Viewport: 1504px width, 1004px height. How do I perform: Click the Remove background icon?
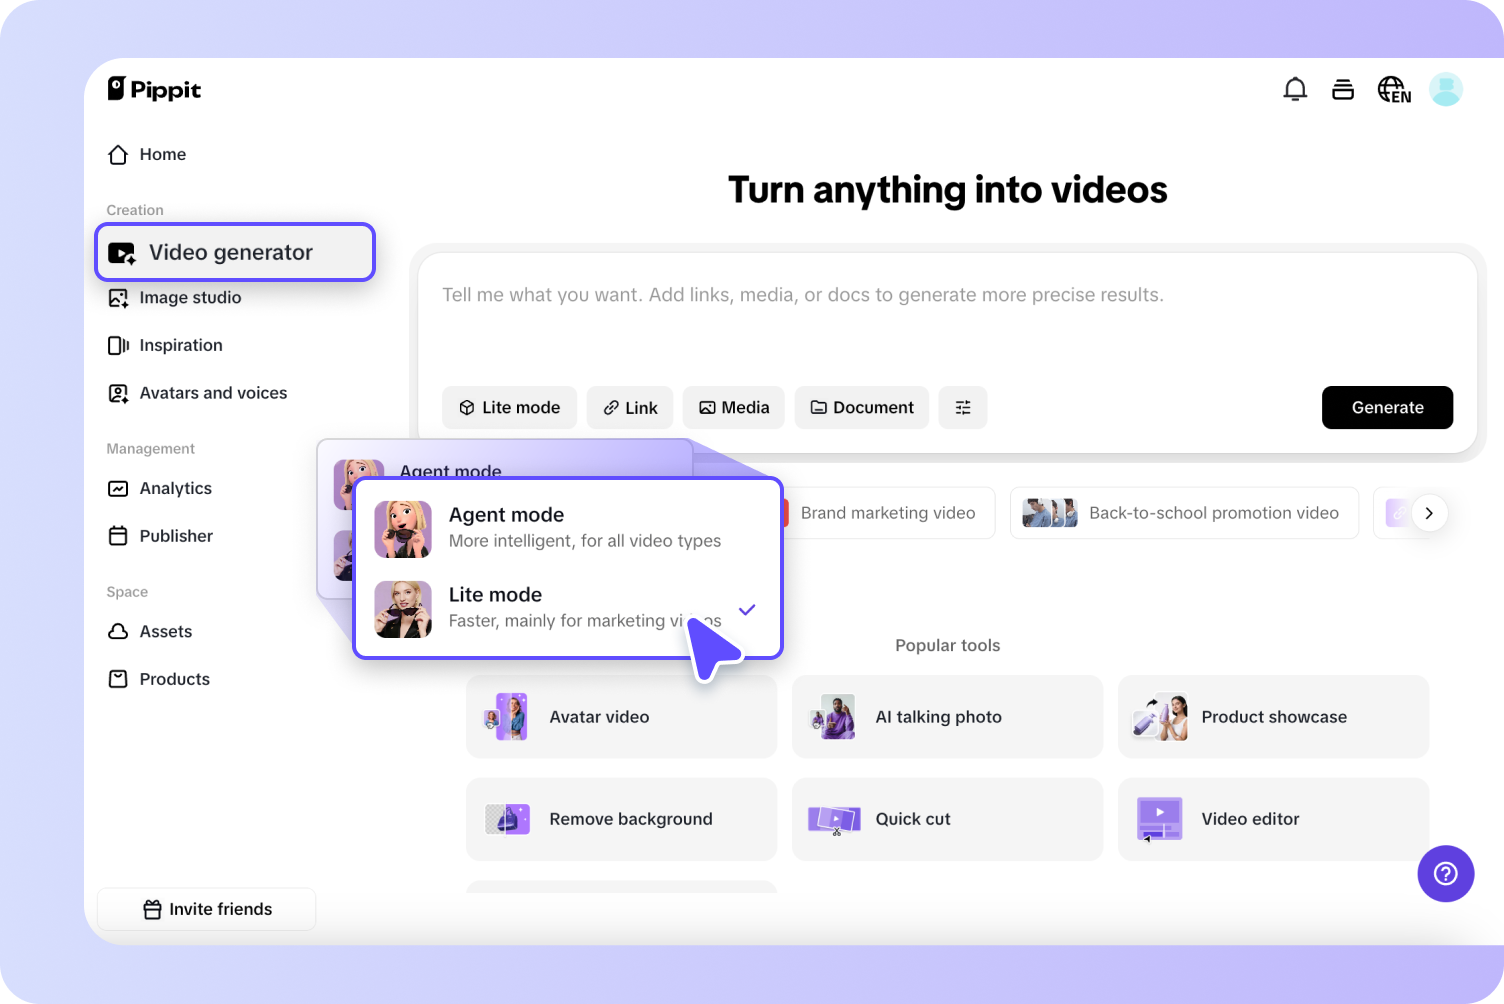tap(507, 819)
